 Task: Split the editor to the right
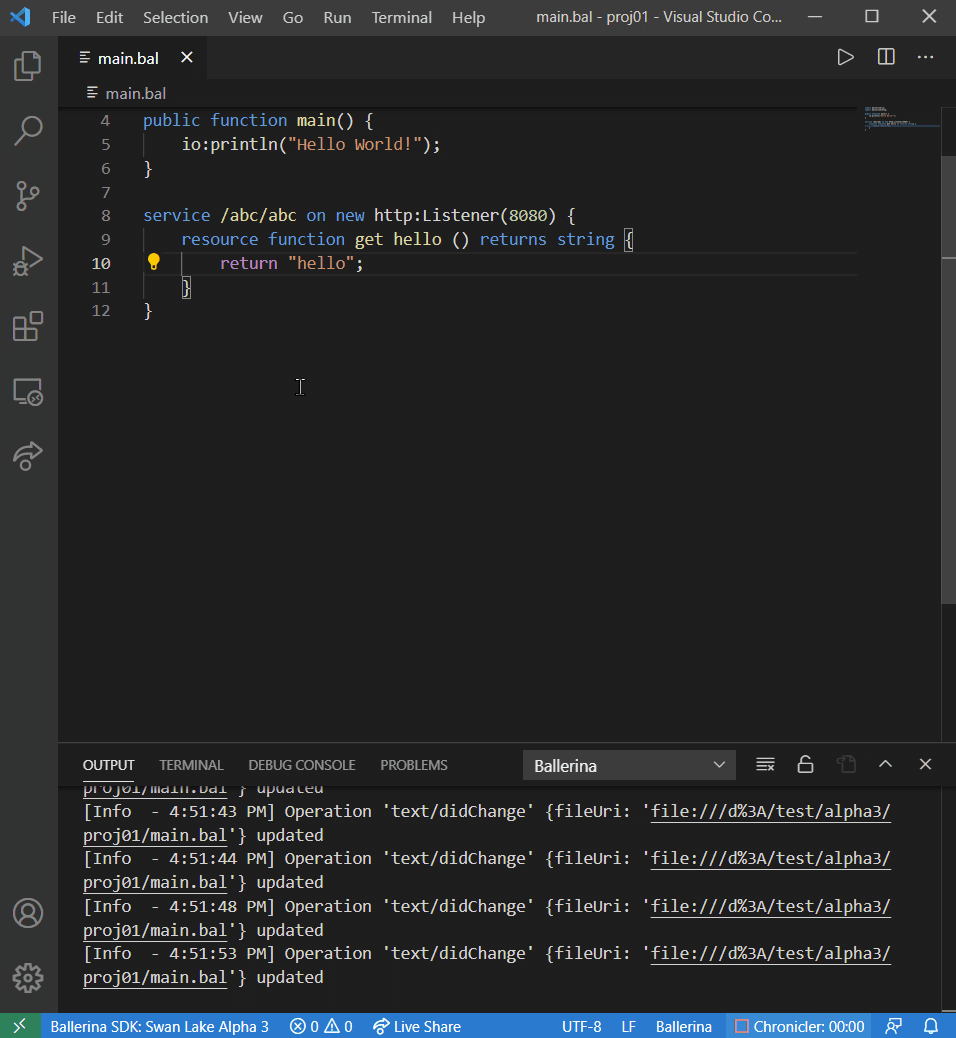[886, 58]
